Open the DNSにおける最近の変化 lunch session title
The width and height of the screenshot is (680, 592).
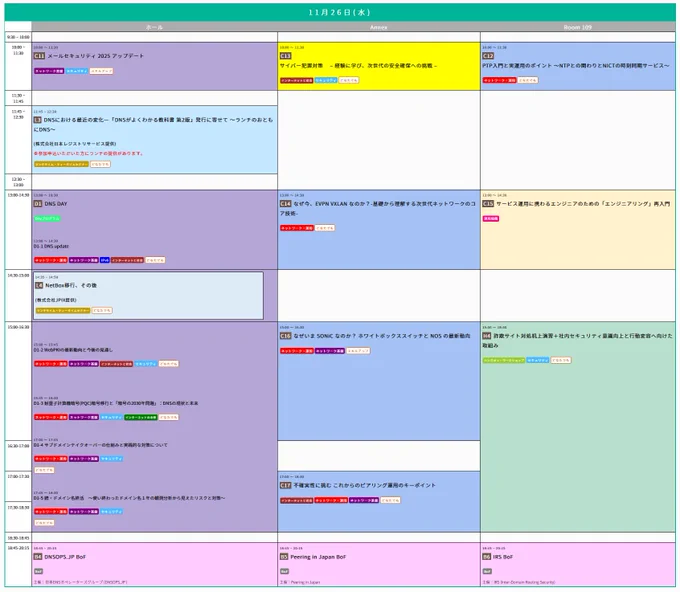pos(154,124)
